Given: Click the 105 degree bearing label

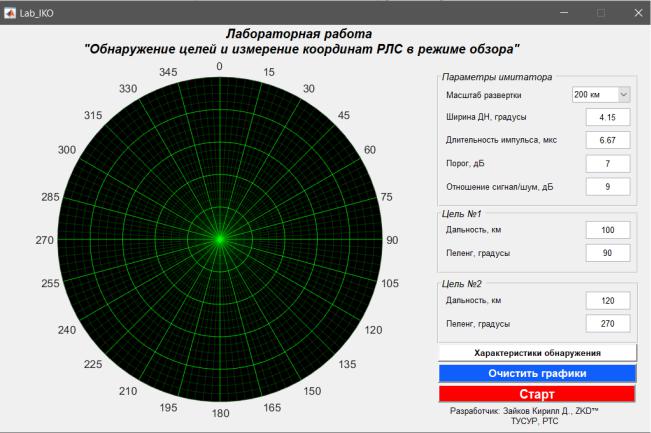Looking at the screenshot, I should pos(390,283).
